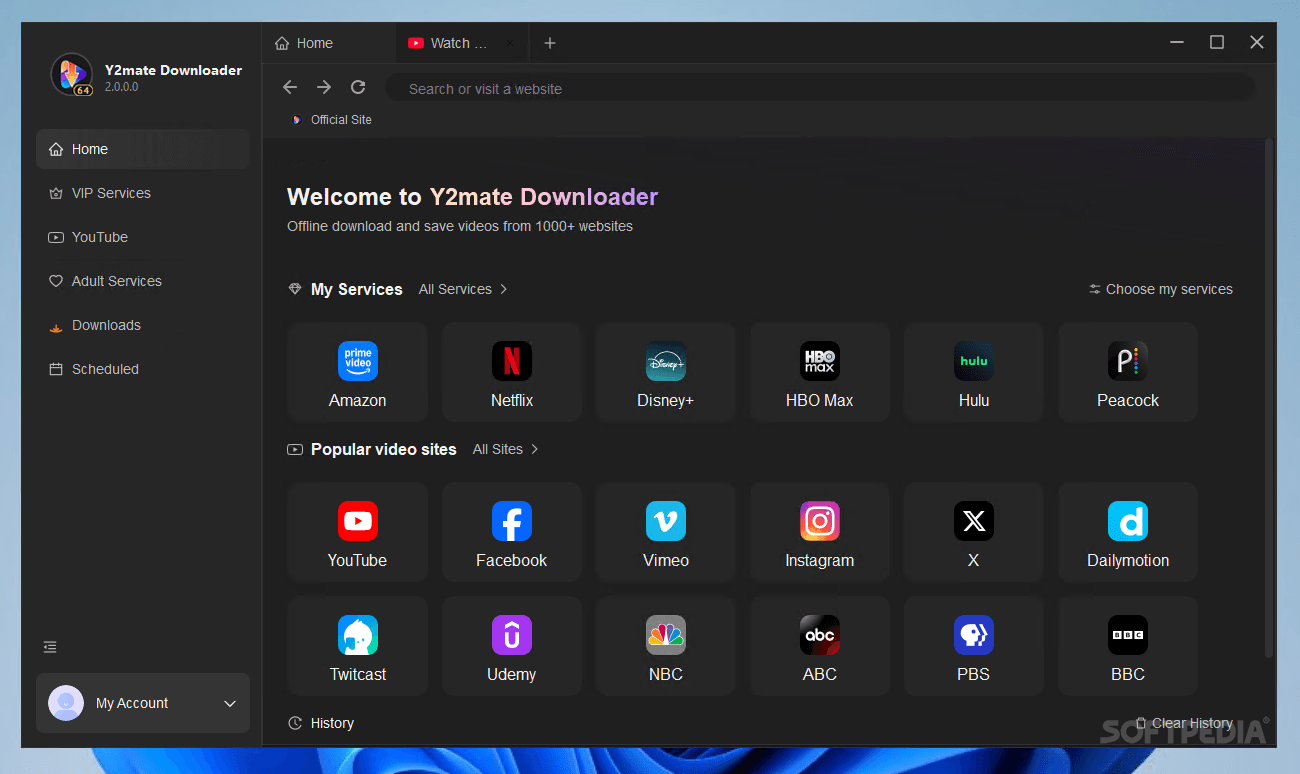Click the Search or visit a website field
This screenshot has height=774, width=1300.
tap(820, 88)
